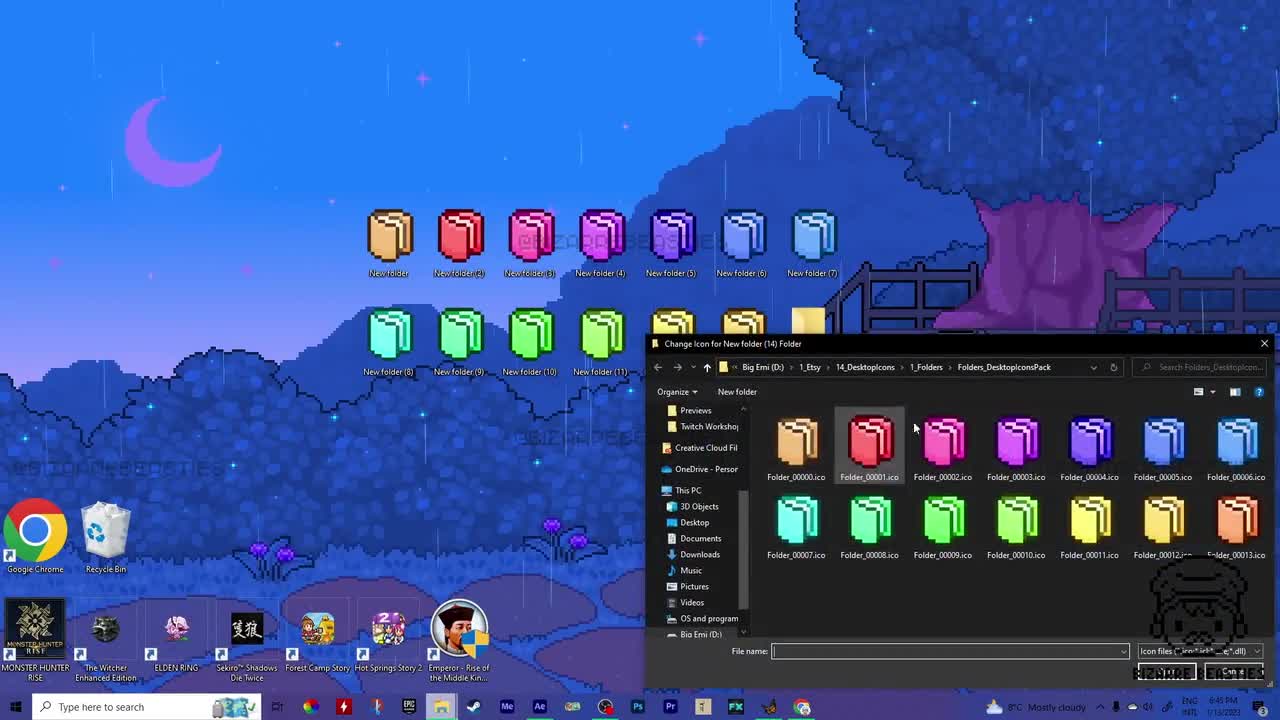The image size is (1280, 720).
Task: Open the Recycle Bin
Action: pos(105,530)
